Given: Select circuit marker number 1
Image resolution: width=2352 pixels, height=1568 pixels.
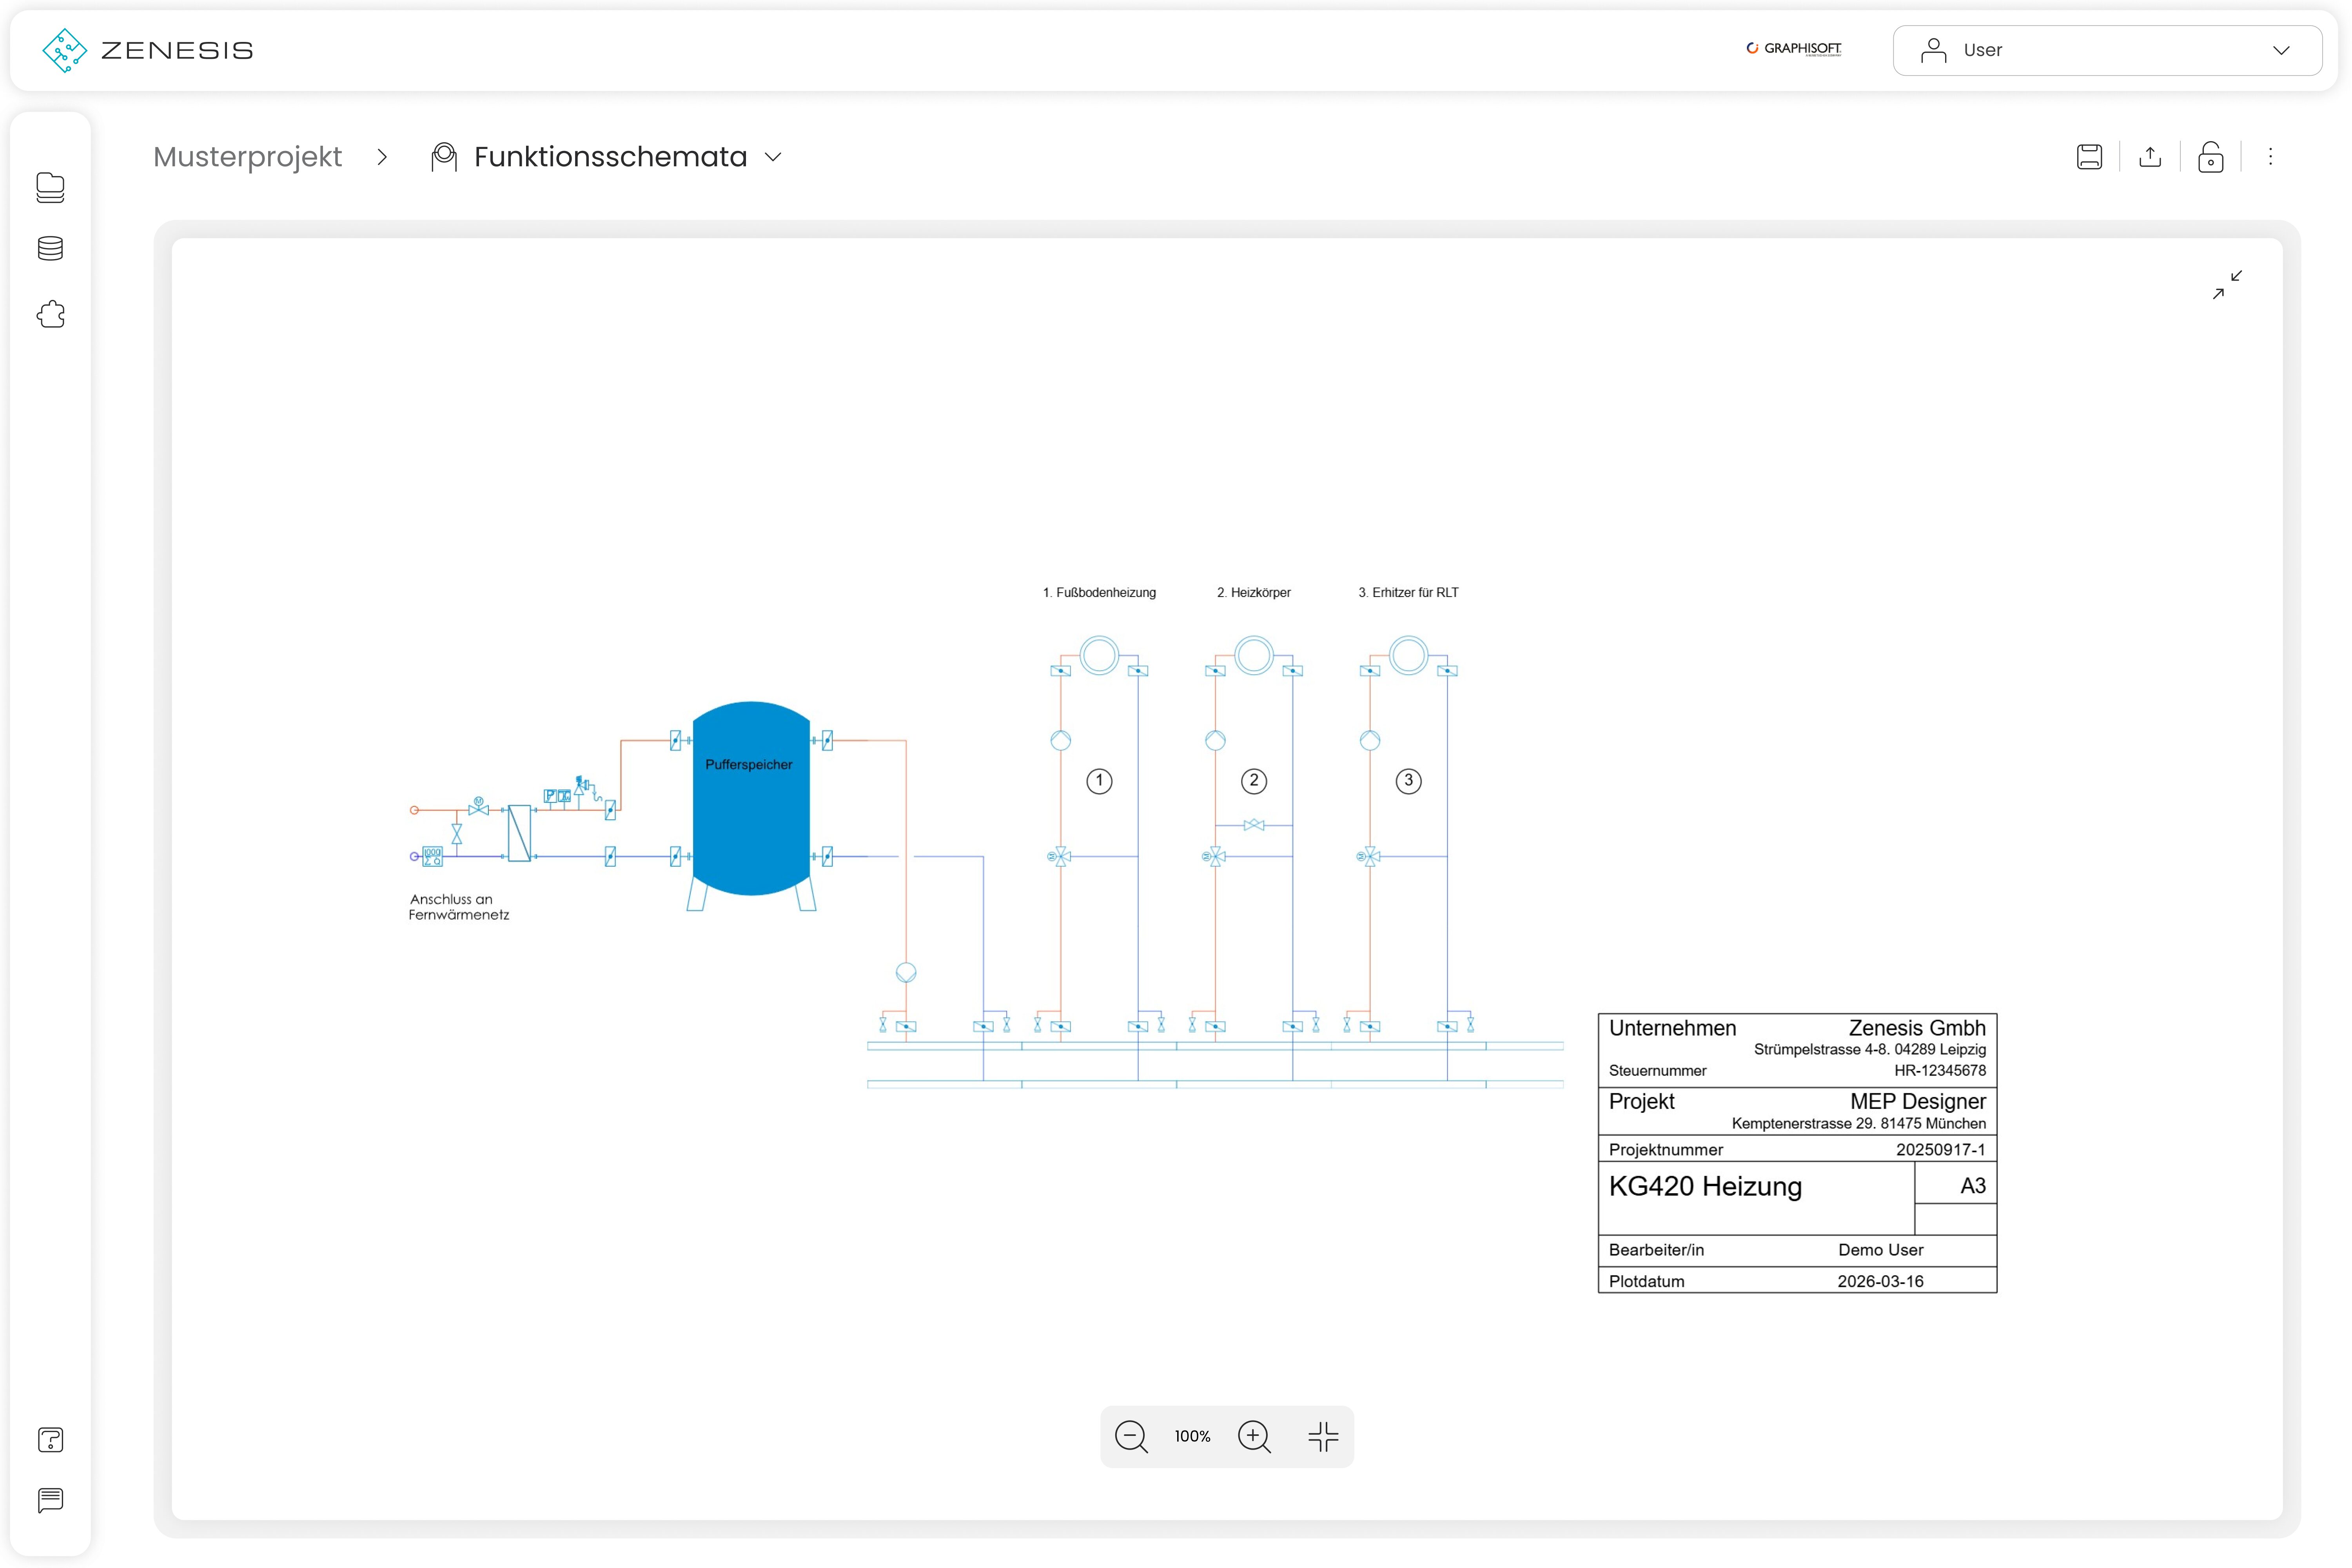Looking at the screenshot, I should click(x=1099, y=781).
